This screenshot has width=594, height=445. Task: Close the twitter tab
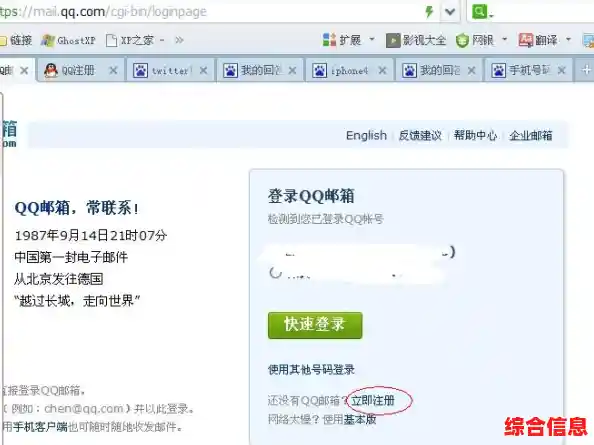tap(203, 70)
